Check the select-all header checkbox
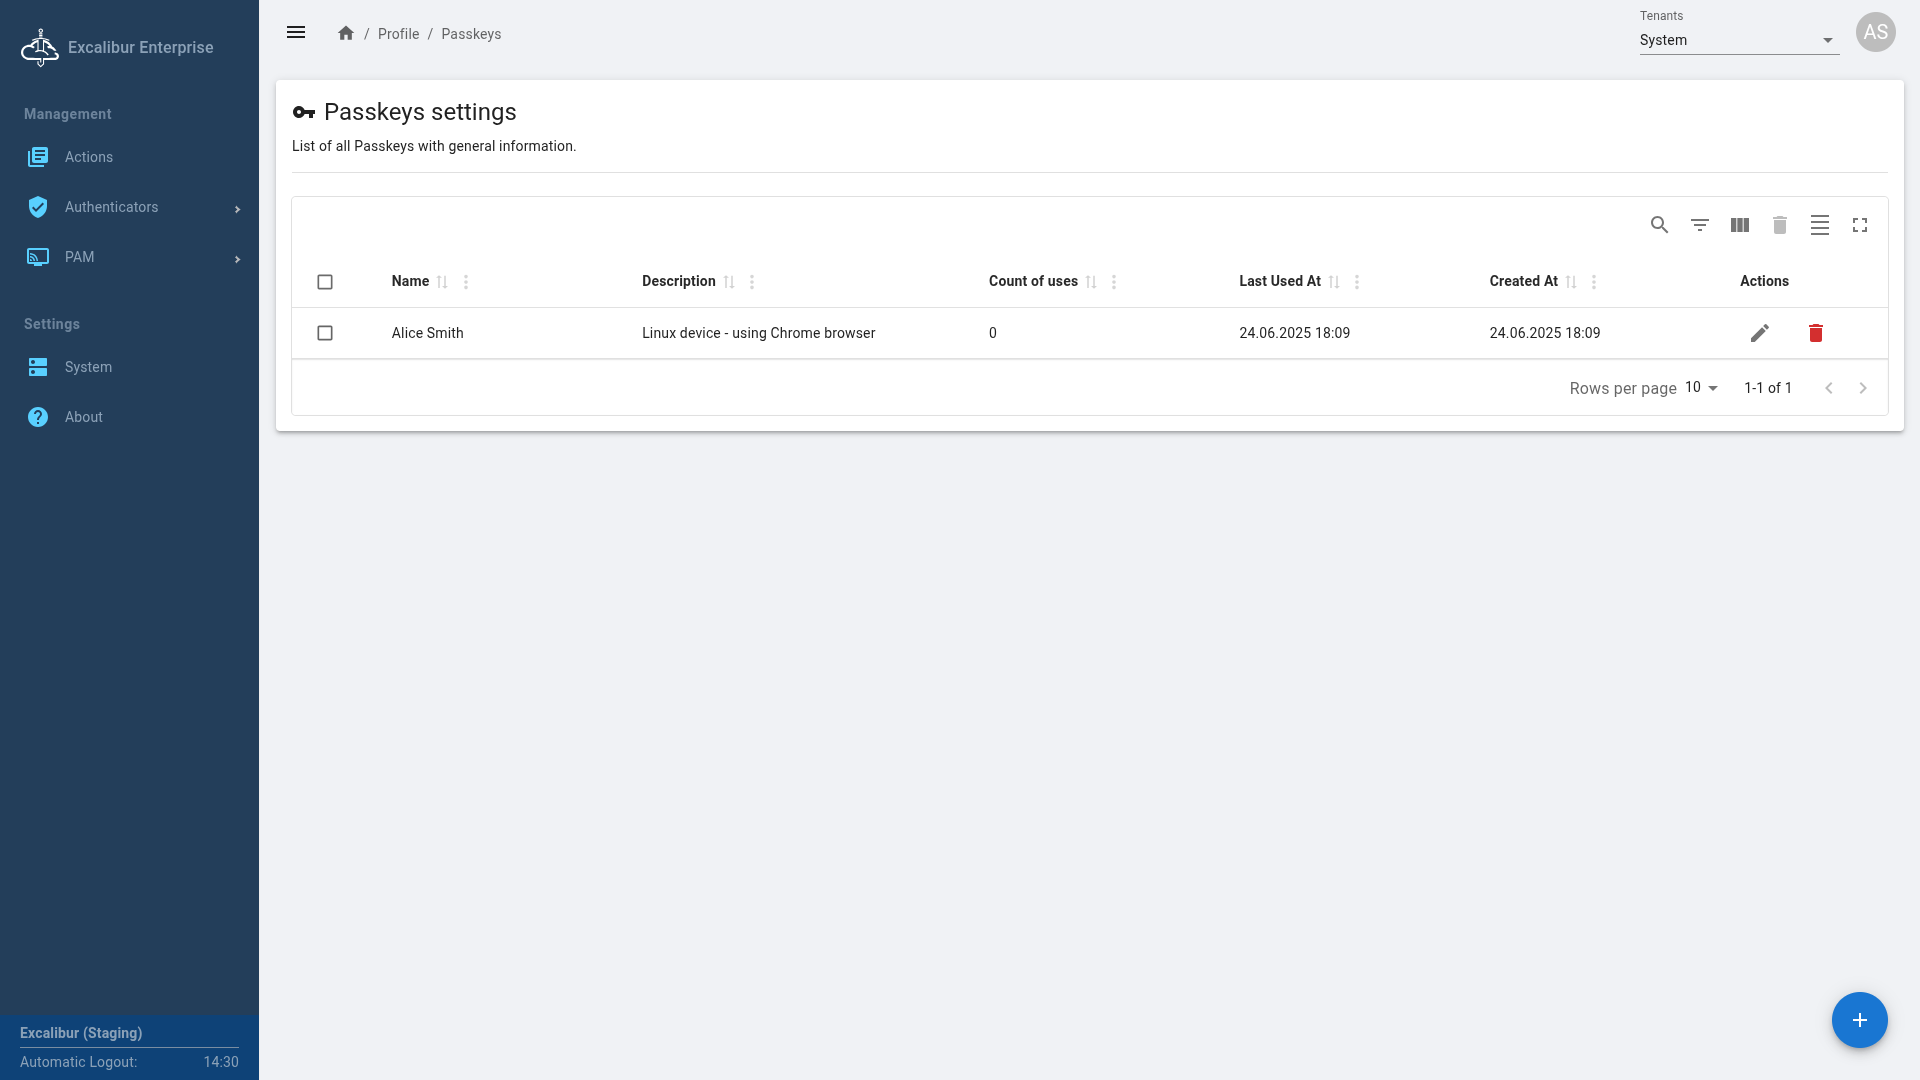Image resolution: width=1920 pixels, height=1080 pixels. click(325, 282)
